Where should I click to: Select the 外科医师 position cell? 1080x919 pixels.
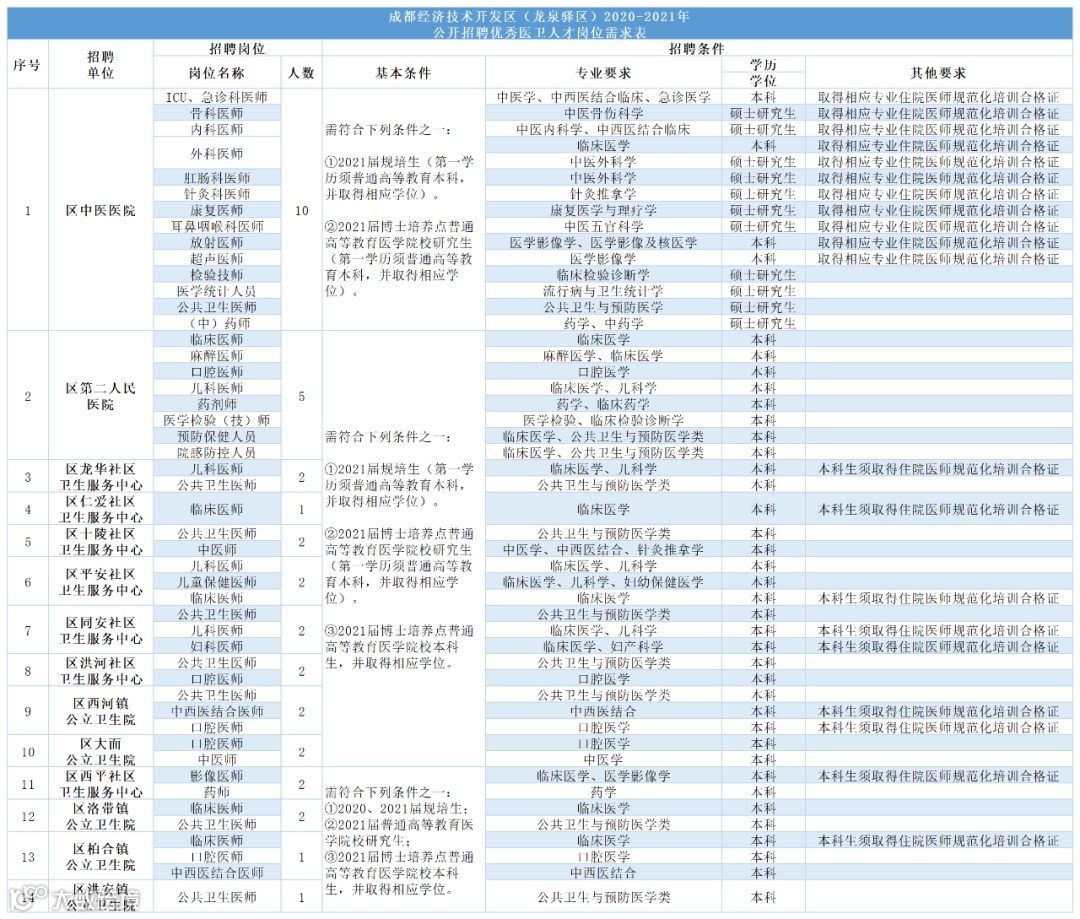point(217,154)
